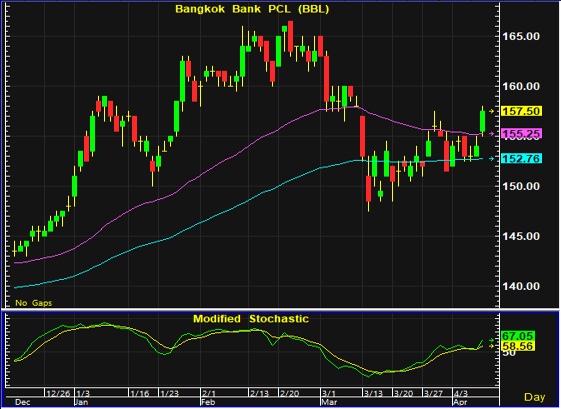561x409 pixels.
Task: Click the No Gaps label
Action: coord(34,303)
